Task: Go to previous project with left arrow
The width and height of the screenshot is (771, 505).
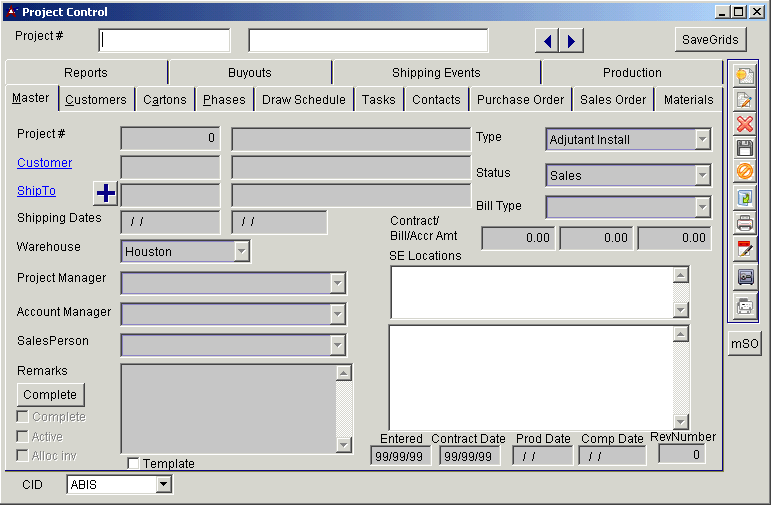Action: [x=547, y=40]
